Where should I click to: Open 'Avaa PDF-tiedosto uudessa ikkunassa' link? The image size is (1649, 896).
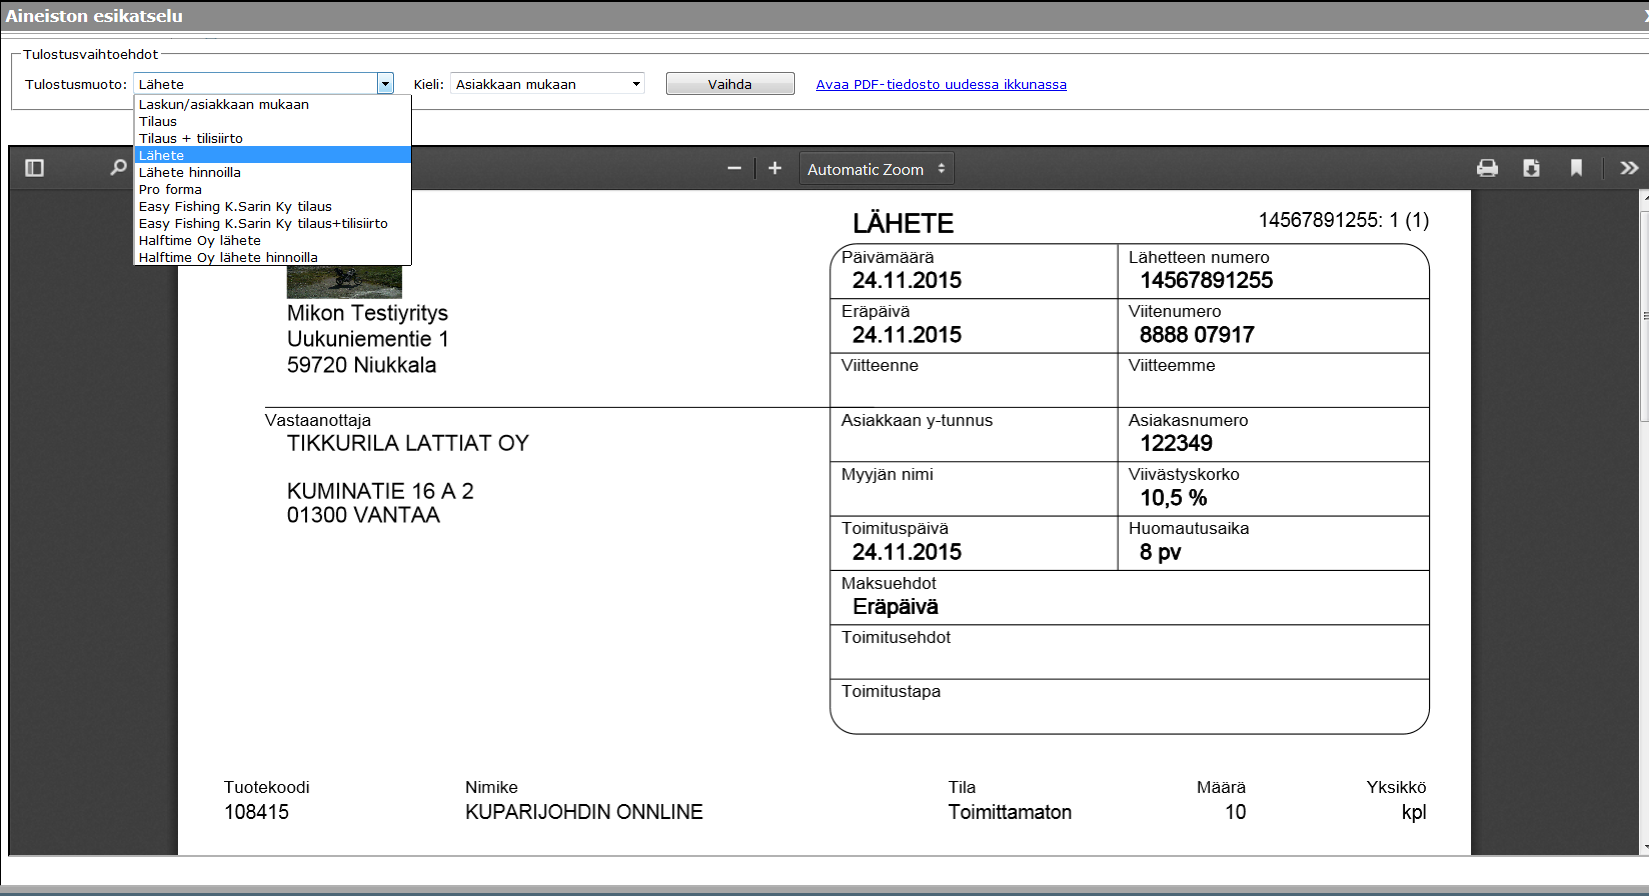[x=941, y=85]
